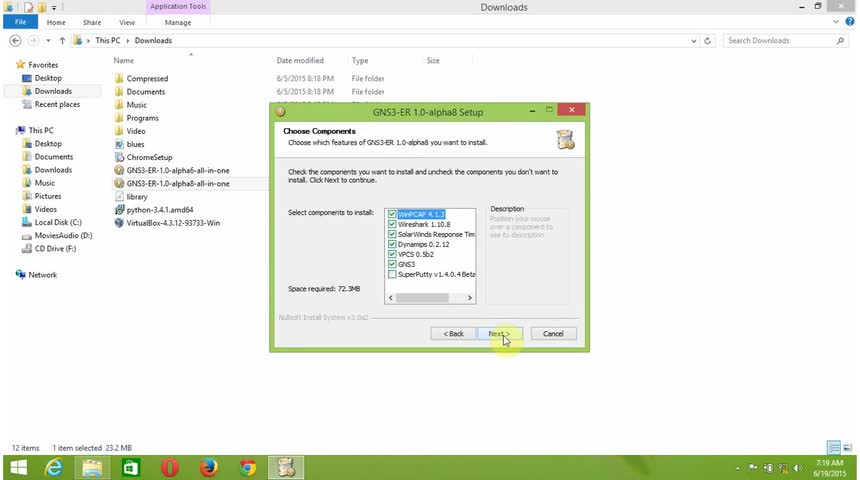Open the View ribbon tab
860x480 pixels.
click(x=127, y=22)
